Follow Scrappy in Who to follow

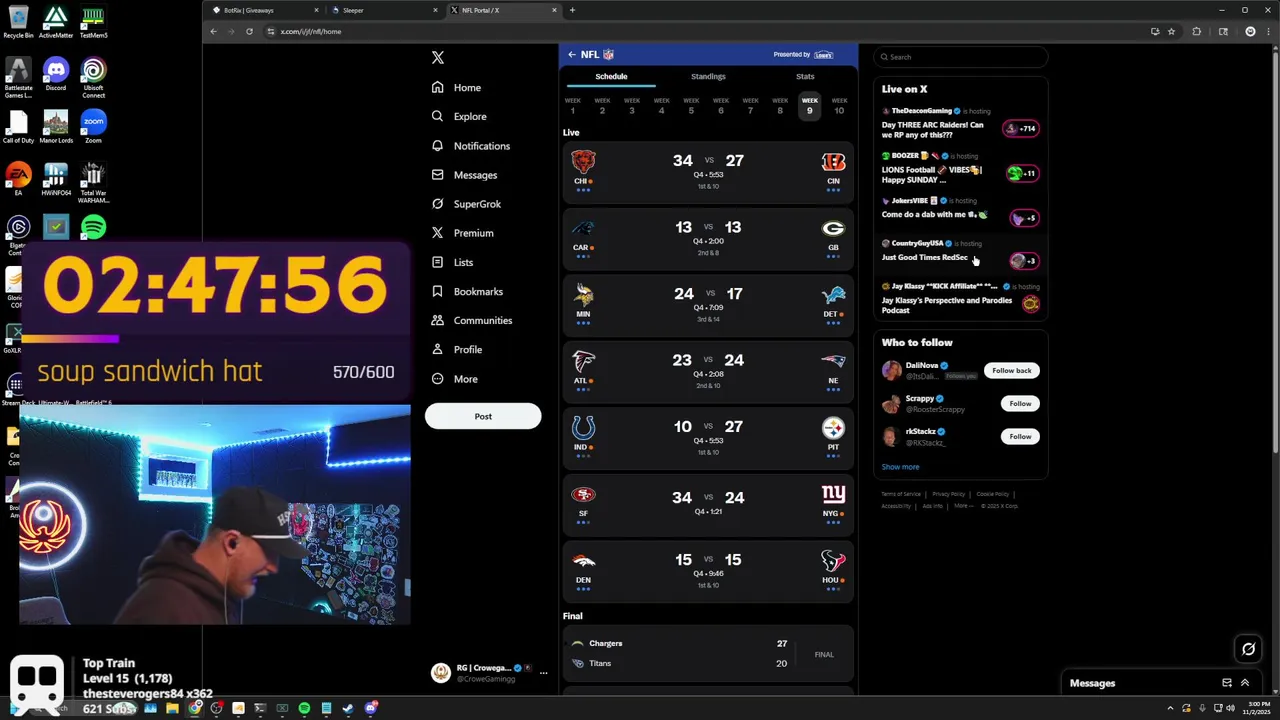click(1020, 404)
